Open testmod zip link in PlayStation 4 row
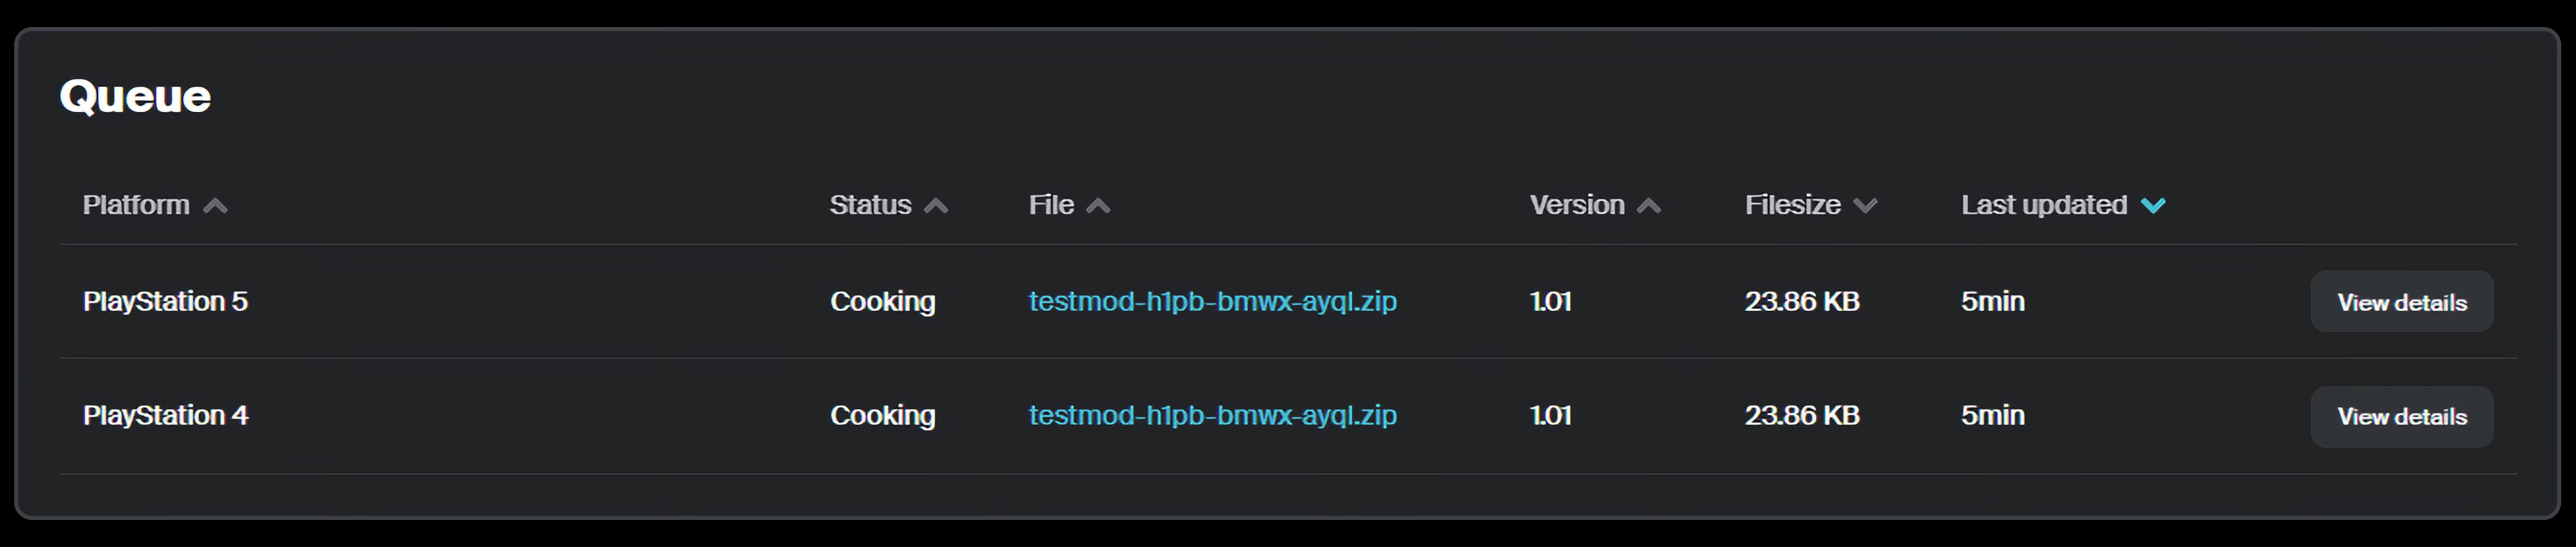The height and width of the screenshot is (547, 2576). (1212, 415)
